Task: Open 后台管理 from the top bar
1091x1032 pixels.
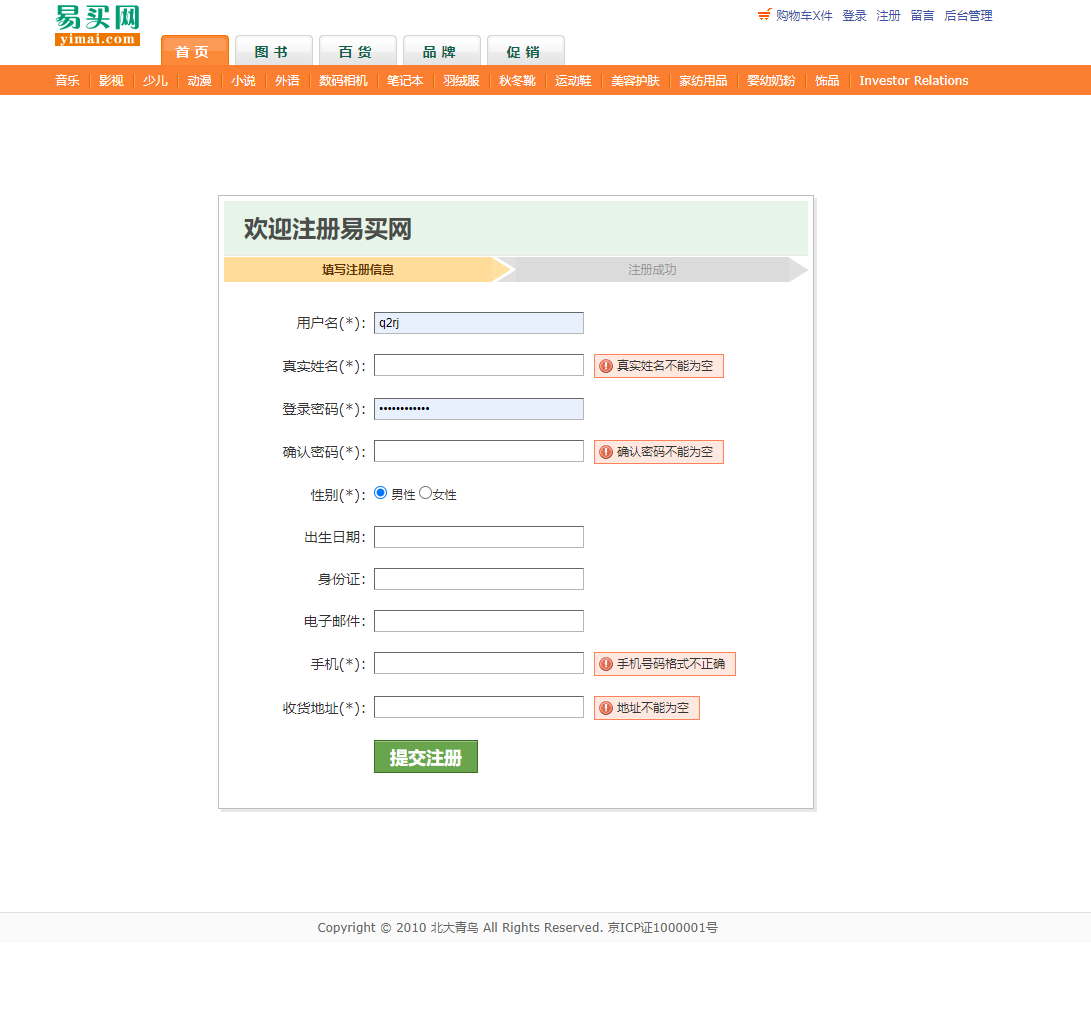Action: coord(967,15)
